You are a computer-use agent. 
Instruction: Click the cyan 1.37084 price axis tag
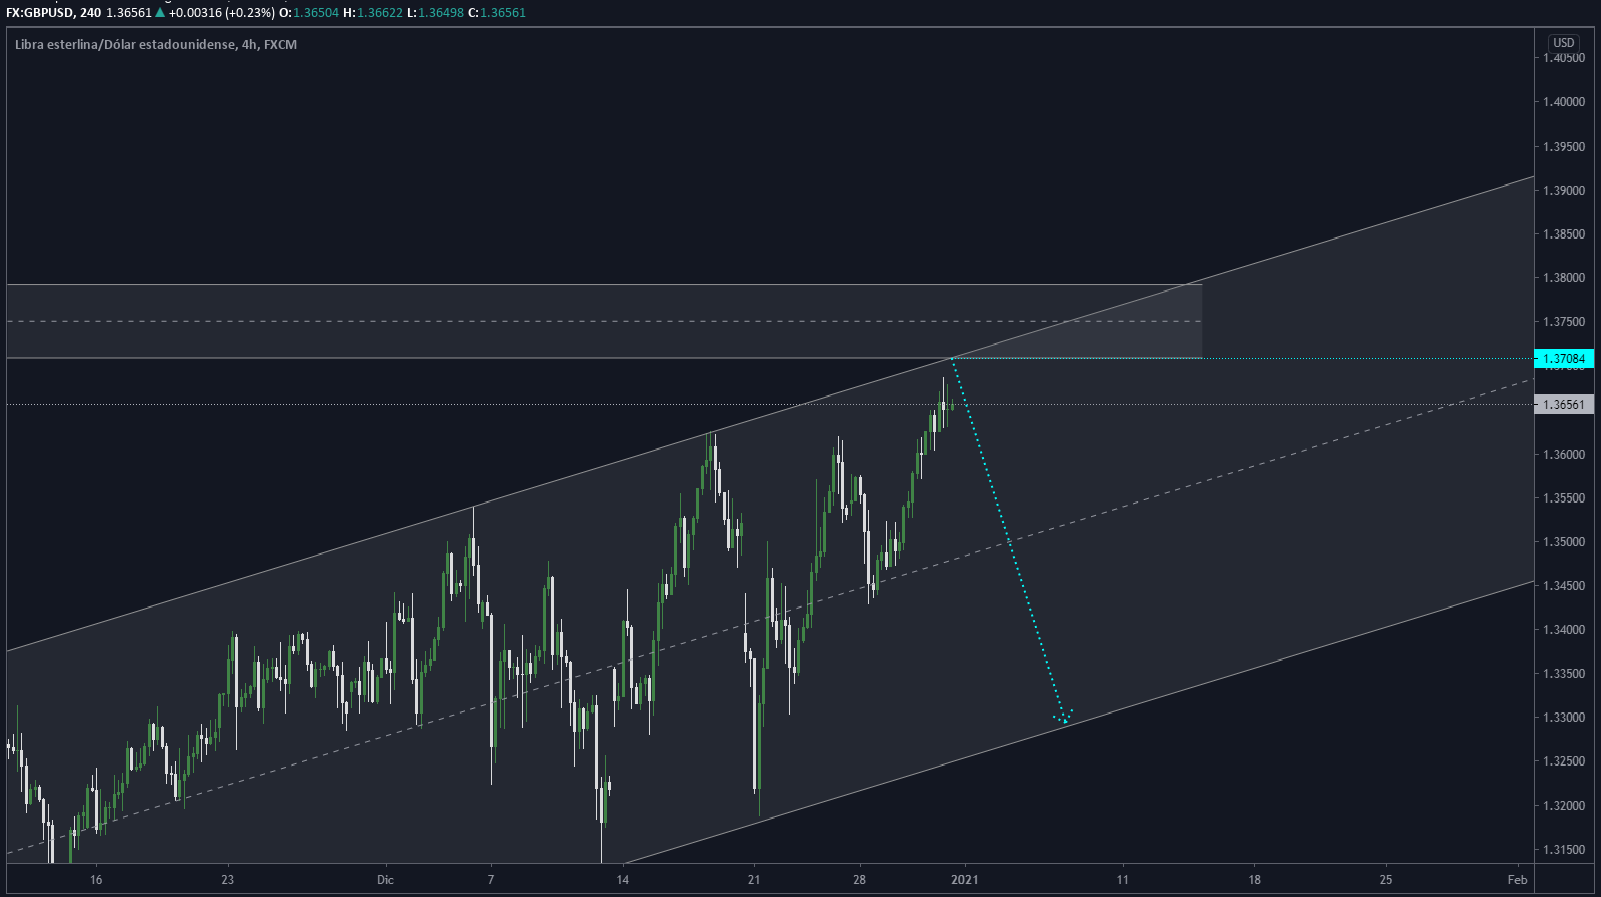1563,359
